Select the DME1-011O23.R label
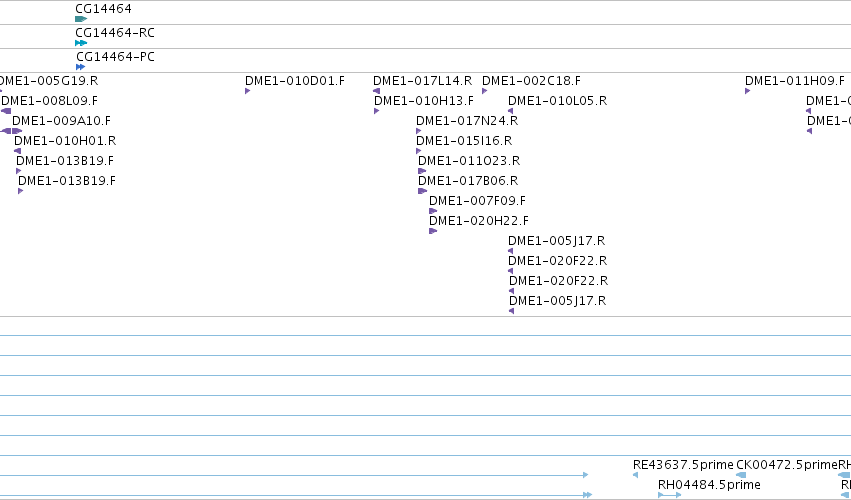This screenshot has width=851, height=500. (x=469, y=161)
